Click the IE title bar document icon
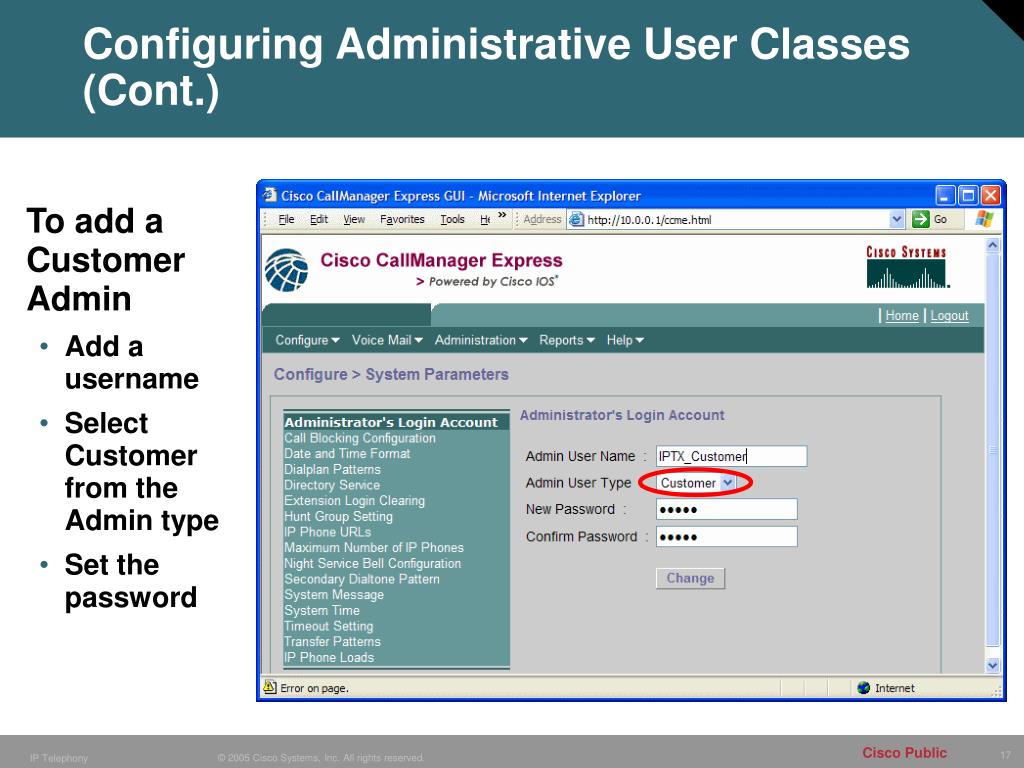This screenshot has height=768, width=1024. pos(269,195)
